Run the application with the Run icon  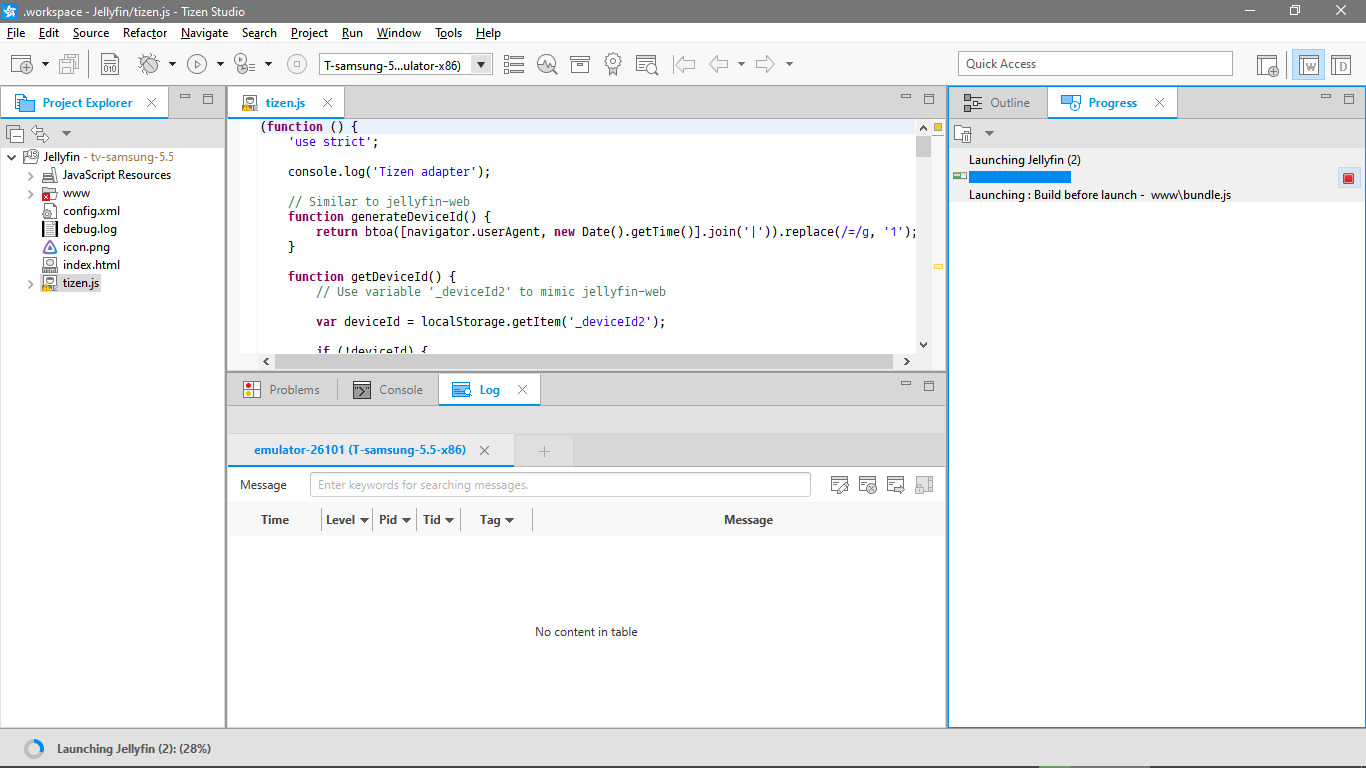196,64
